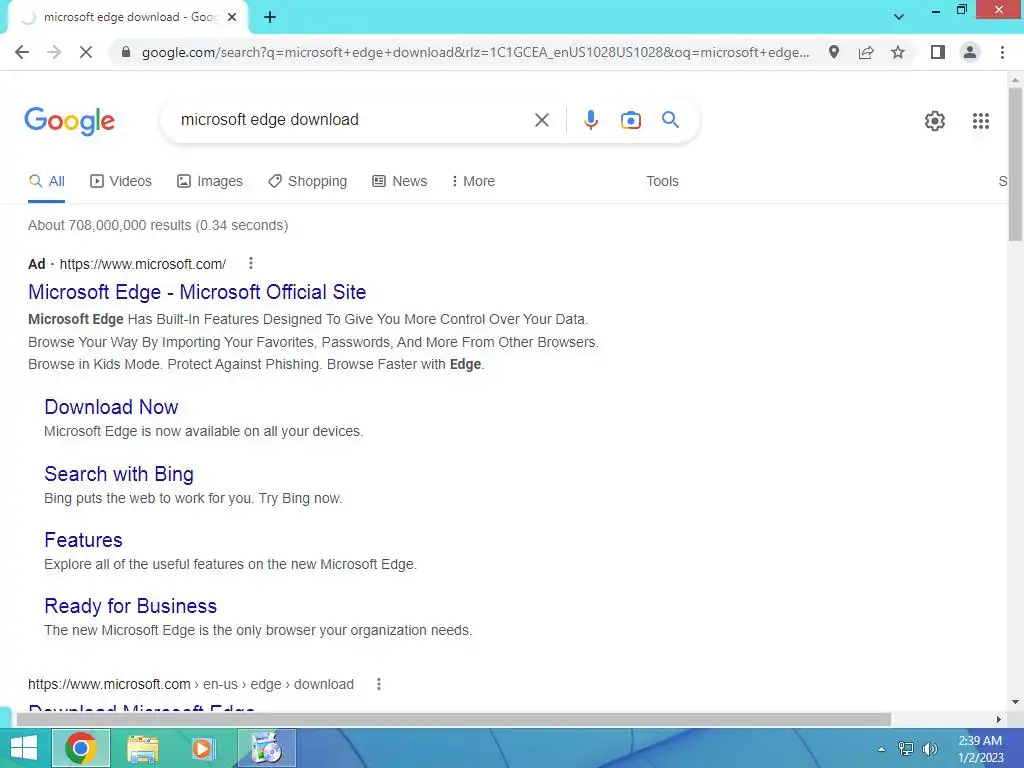The width and height of the screenshot is (1024, 768).
Task: Open the Search with Bing sitelink
Action: [x=119, y=474]
